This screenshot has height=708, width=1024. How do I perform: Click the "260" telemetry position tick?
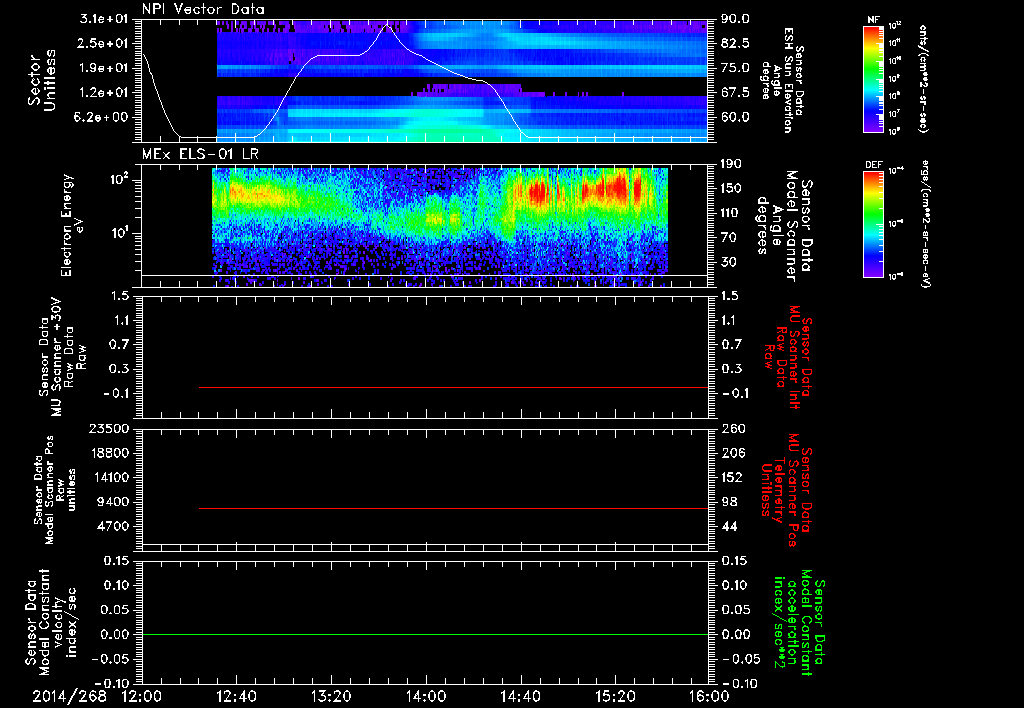(x=732, y=429)
